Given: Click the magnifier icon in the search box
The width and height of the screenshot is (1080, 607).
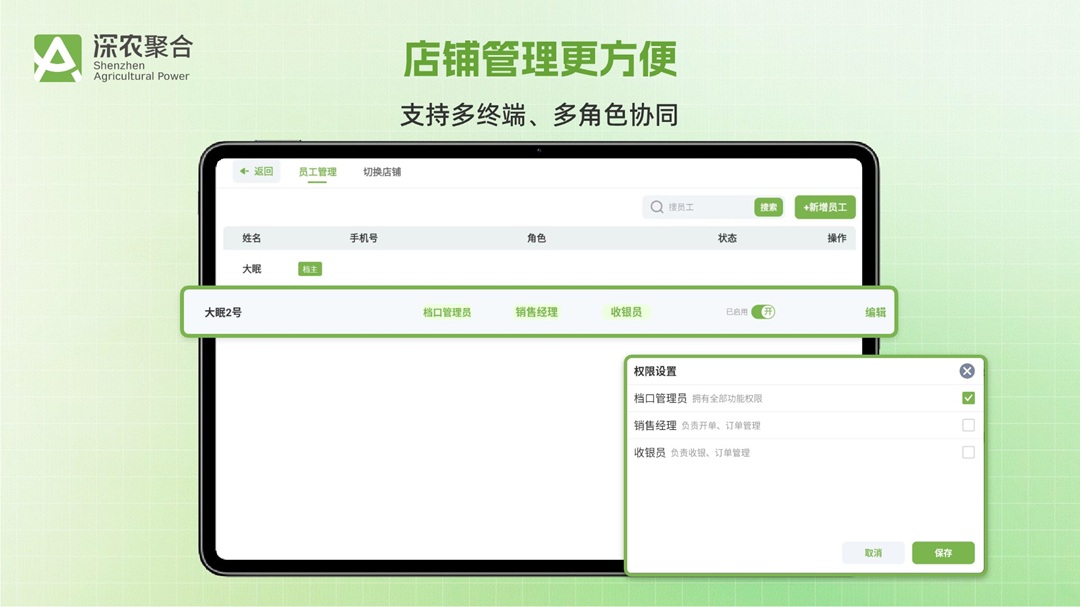Looking at the screenshot, I should point(655,206).
